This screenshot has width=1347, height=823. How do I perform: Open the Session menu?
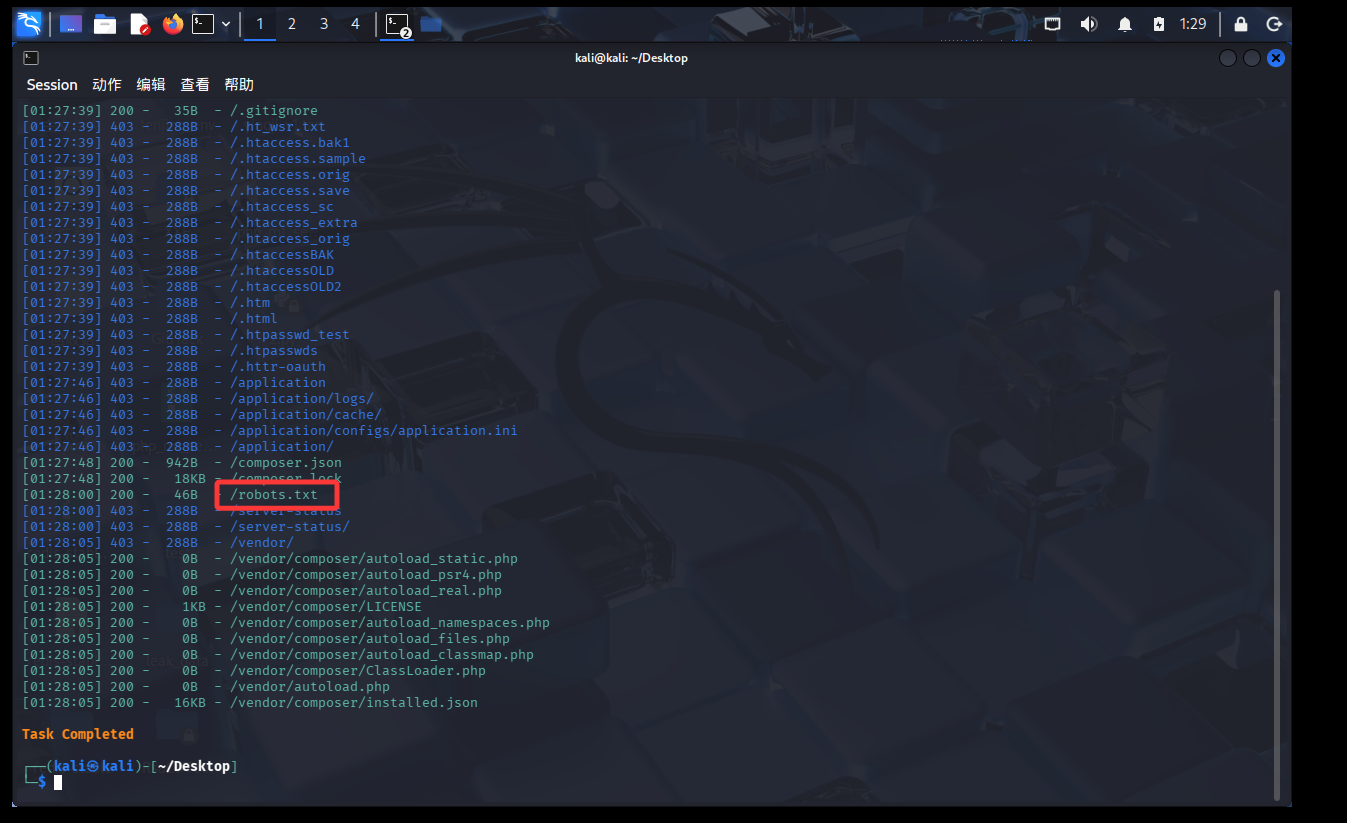point(52,85)
